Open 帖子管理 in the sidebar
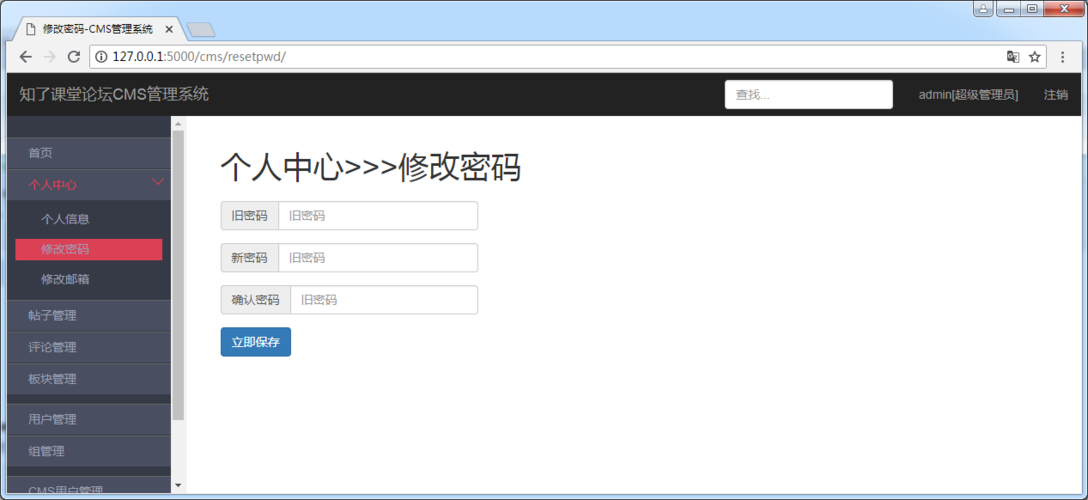The height and width of the screenshot is (500, 1088). pos(89,316)
